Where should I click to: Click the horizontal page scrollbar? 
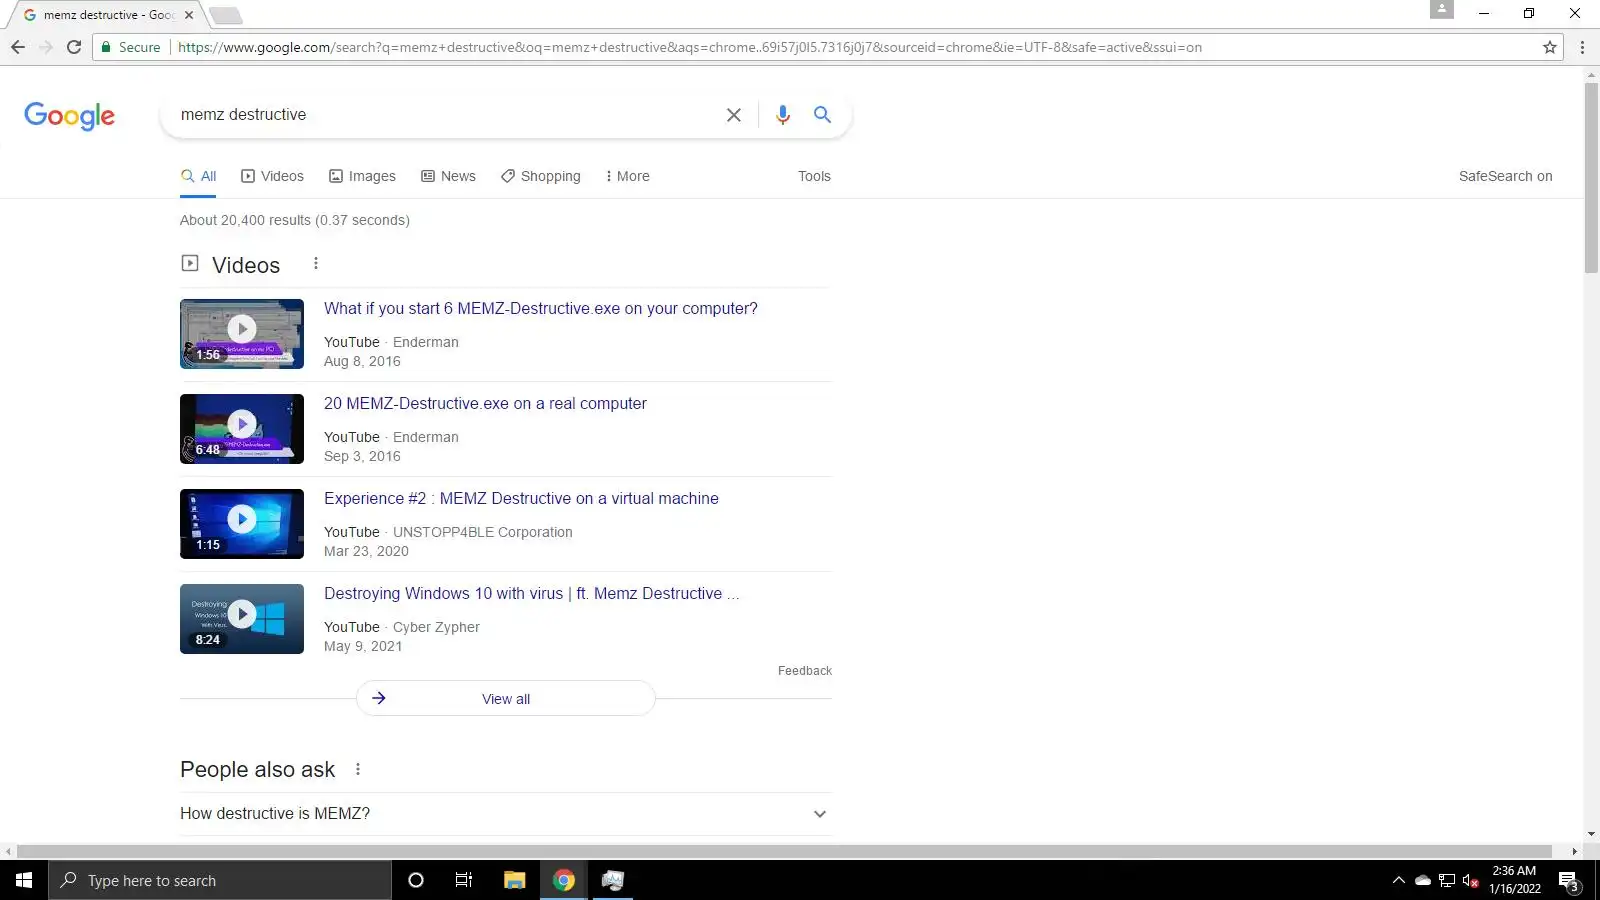pyautogui.click(x=785, y=851)
